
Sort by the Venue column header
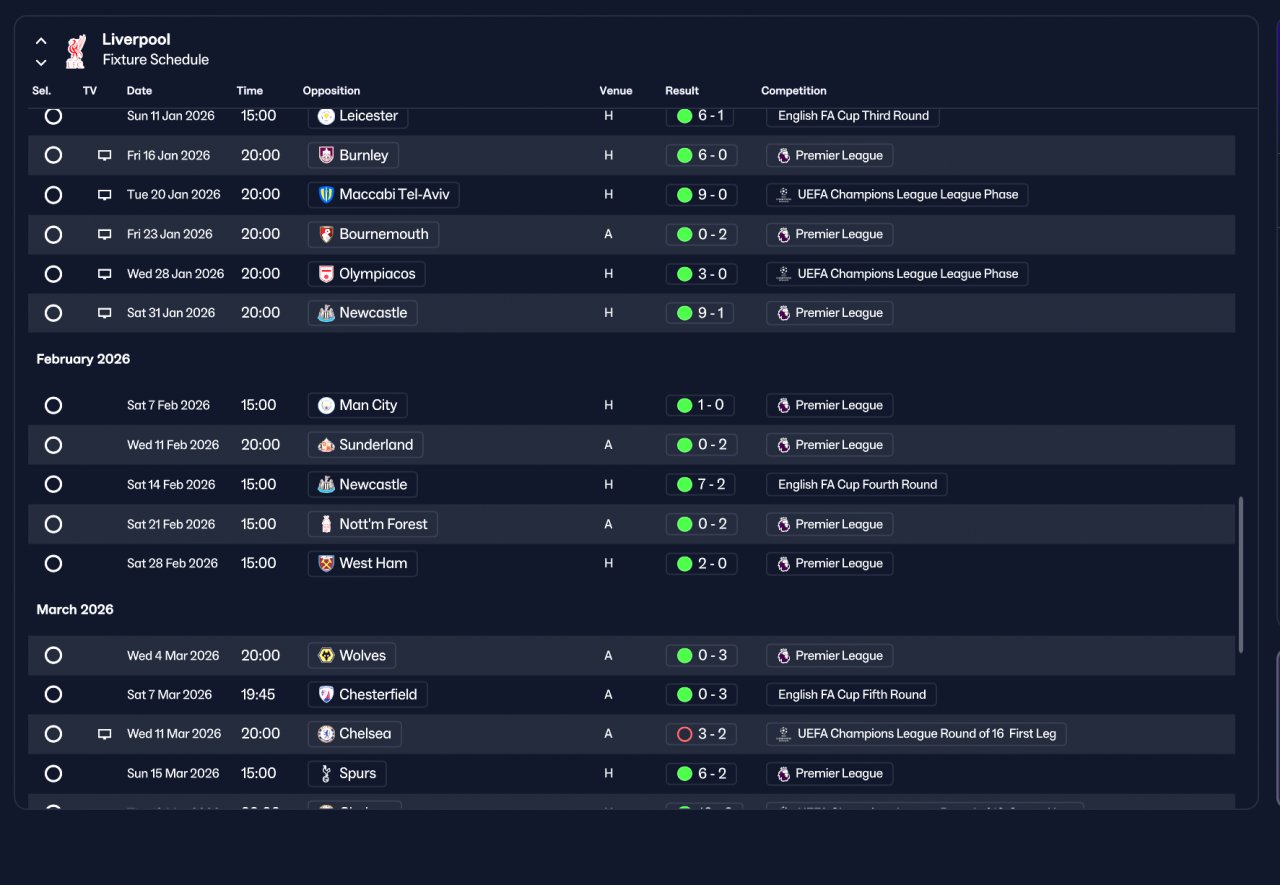click(616, 91)
